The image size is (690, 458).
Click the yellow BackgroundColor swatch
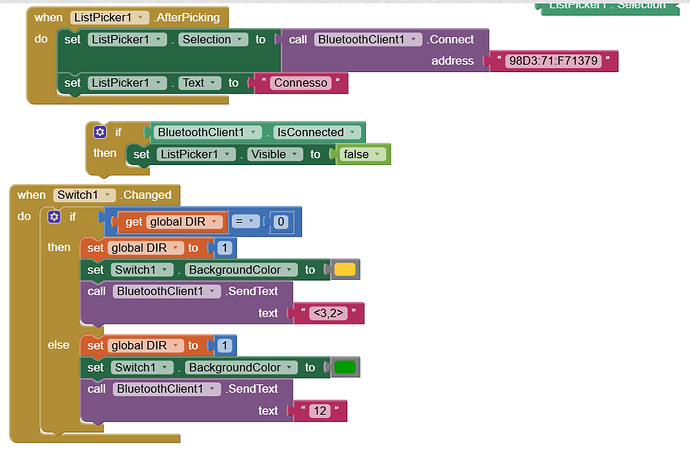click(x=344, y=269)
